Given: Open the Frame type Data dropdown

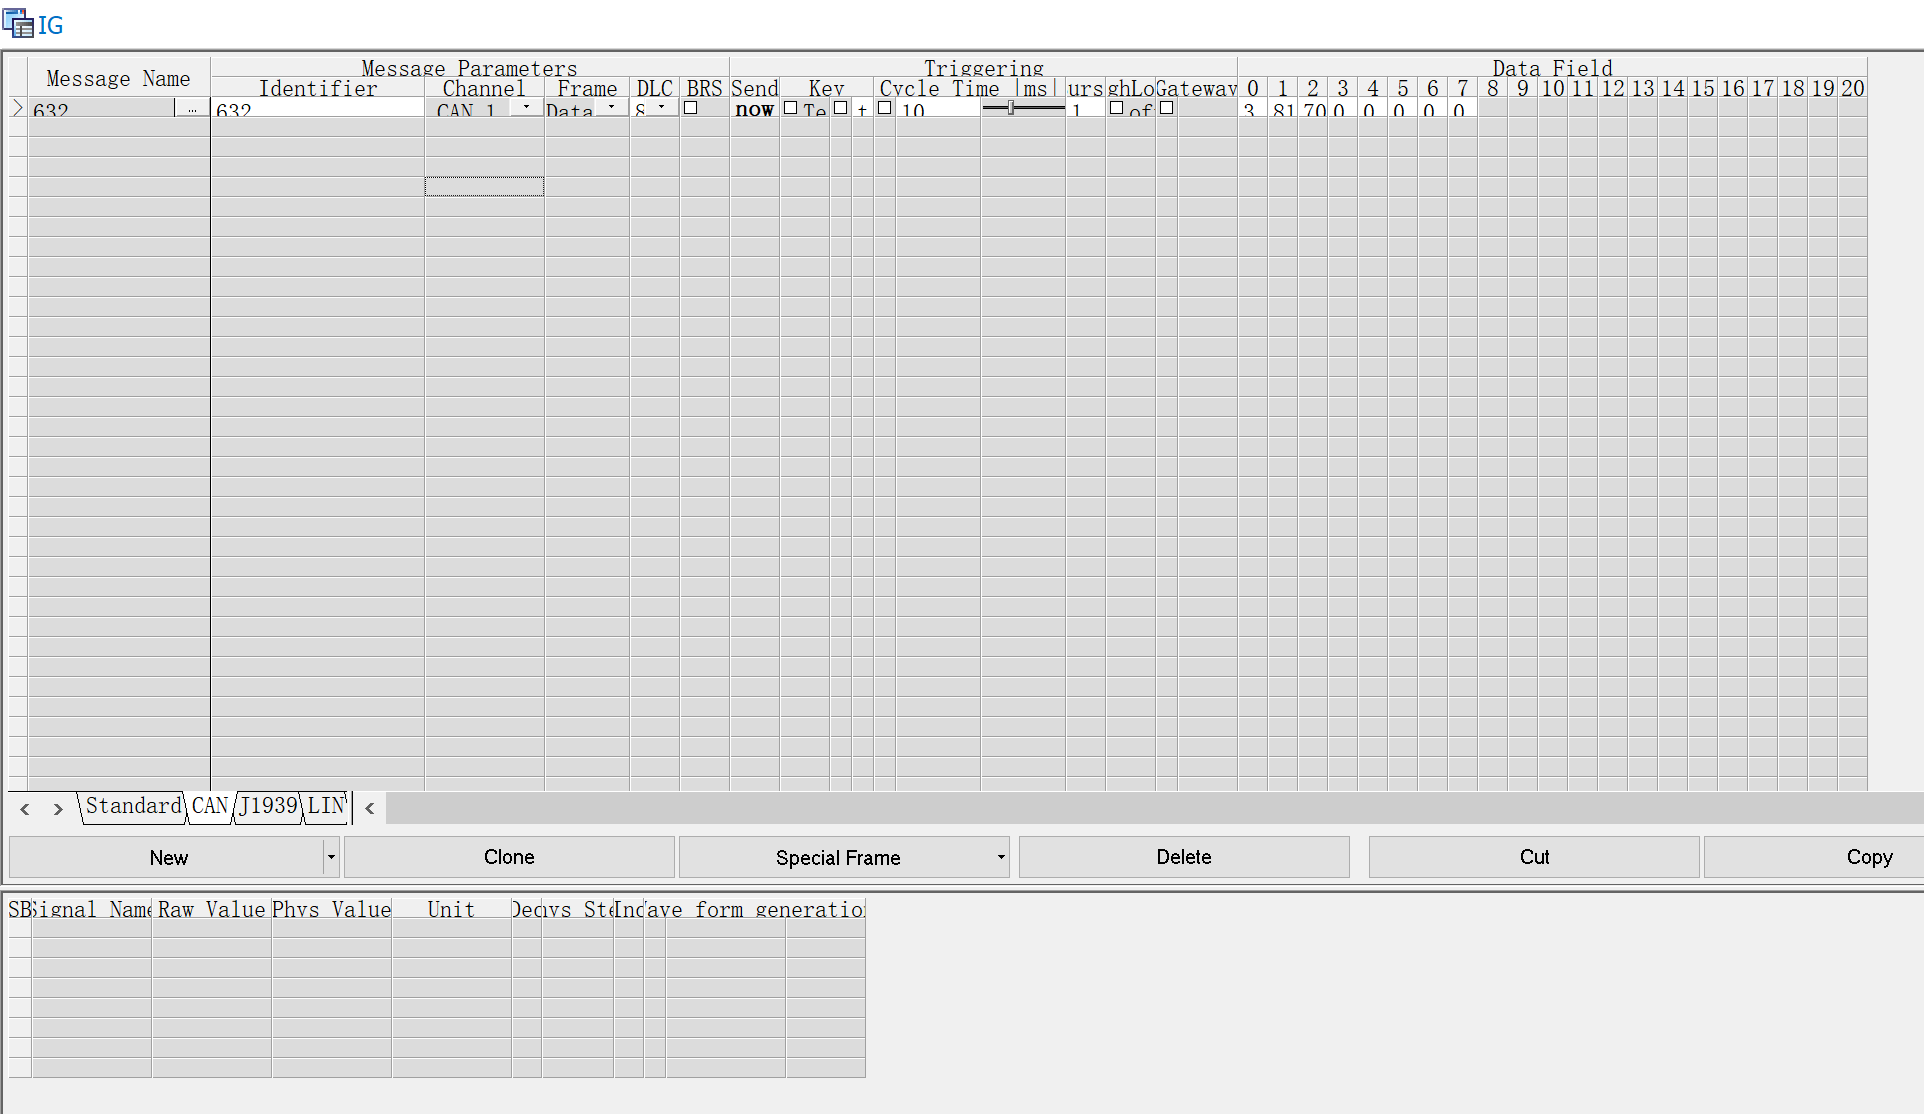Looking at the screenshot, I should click(611, 107).
